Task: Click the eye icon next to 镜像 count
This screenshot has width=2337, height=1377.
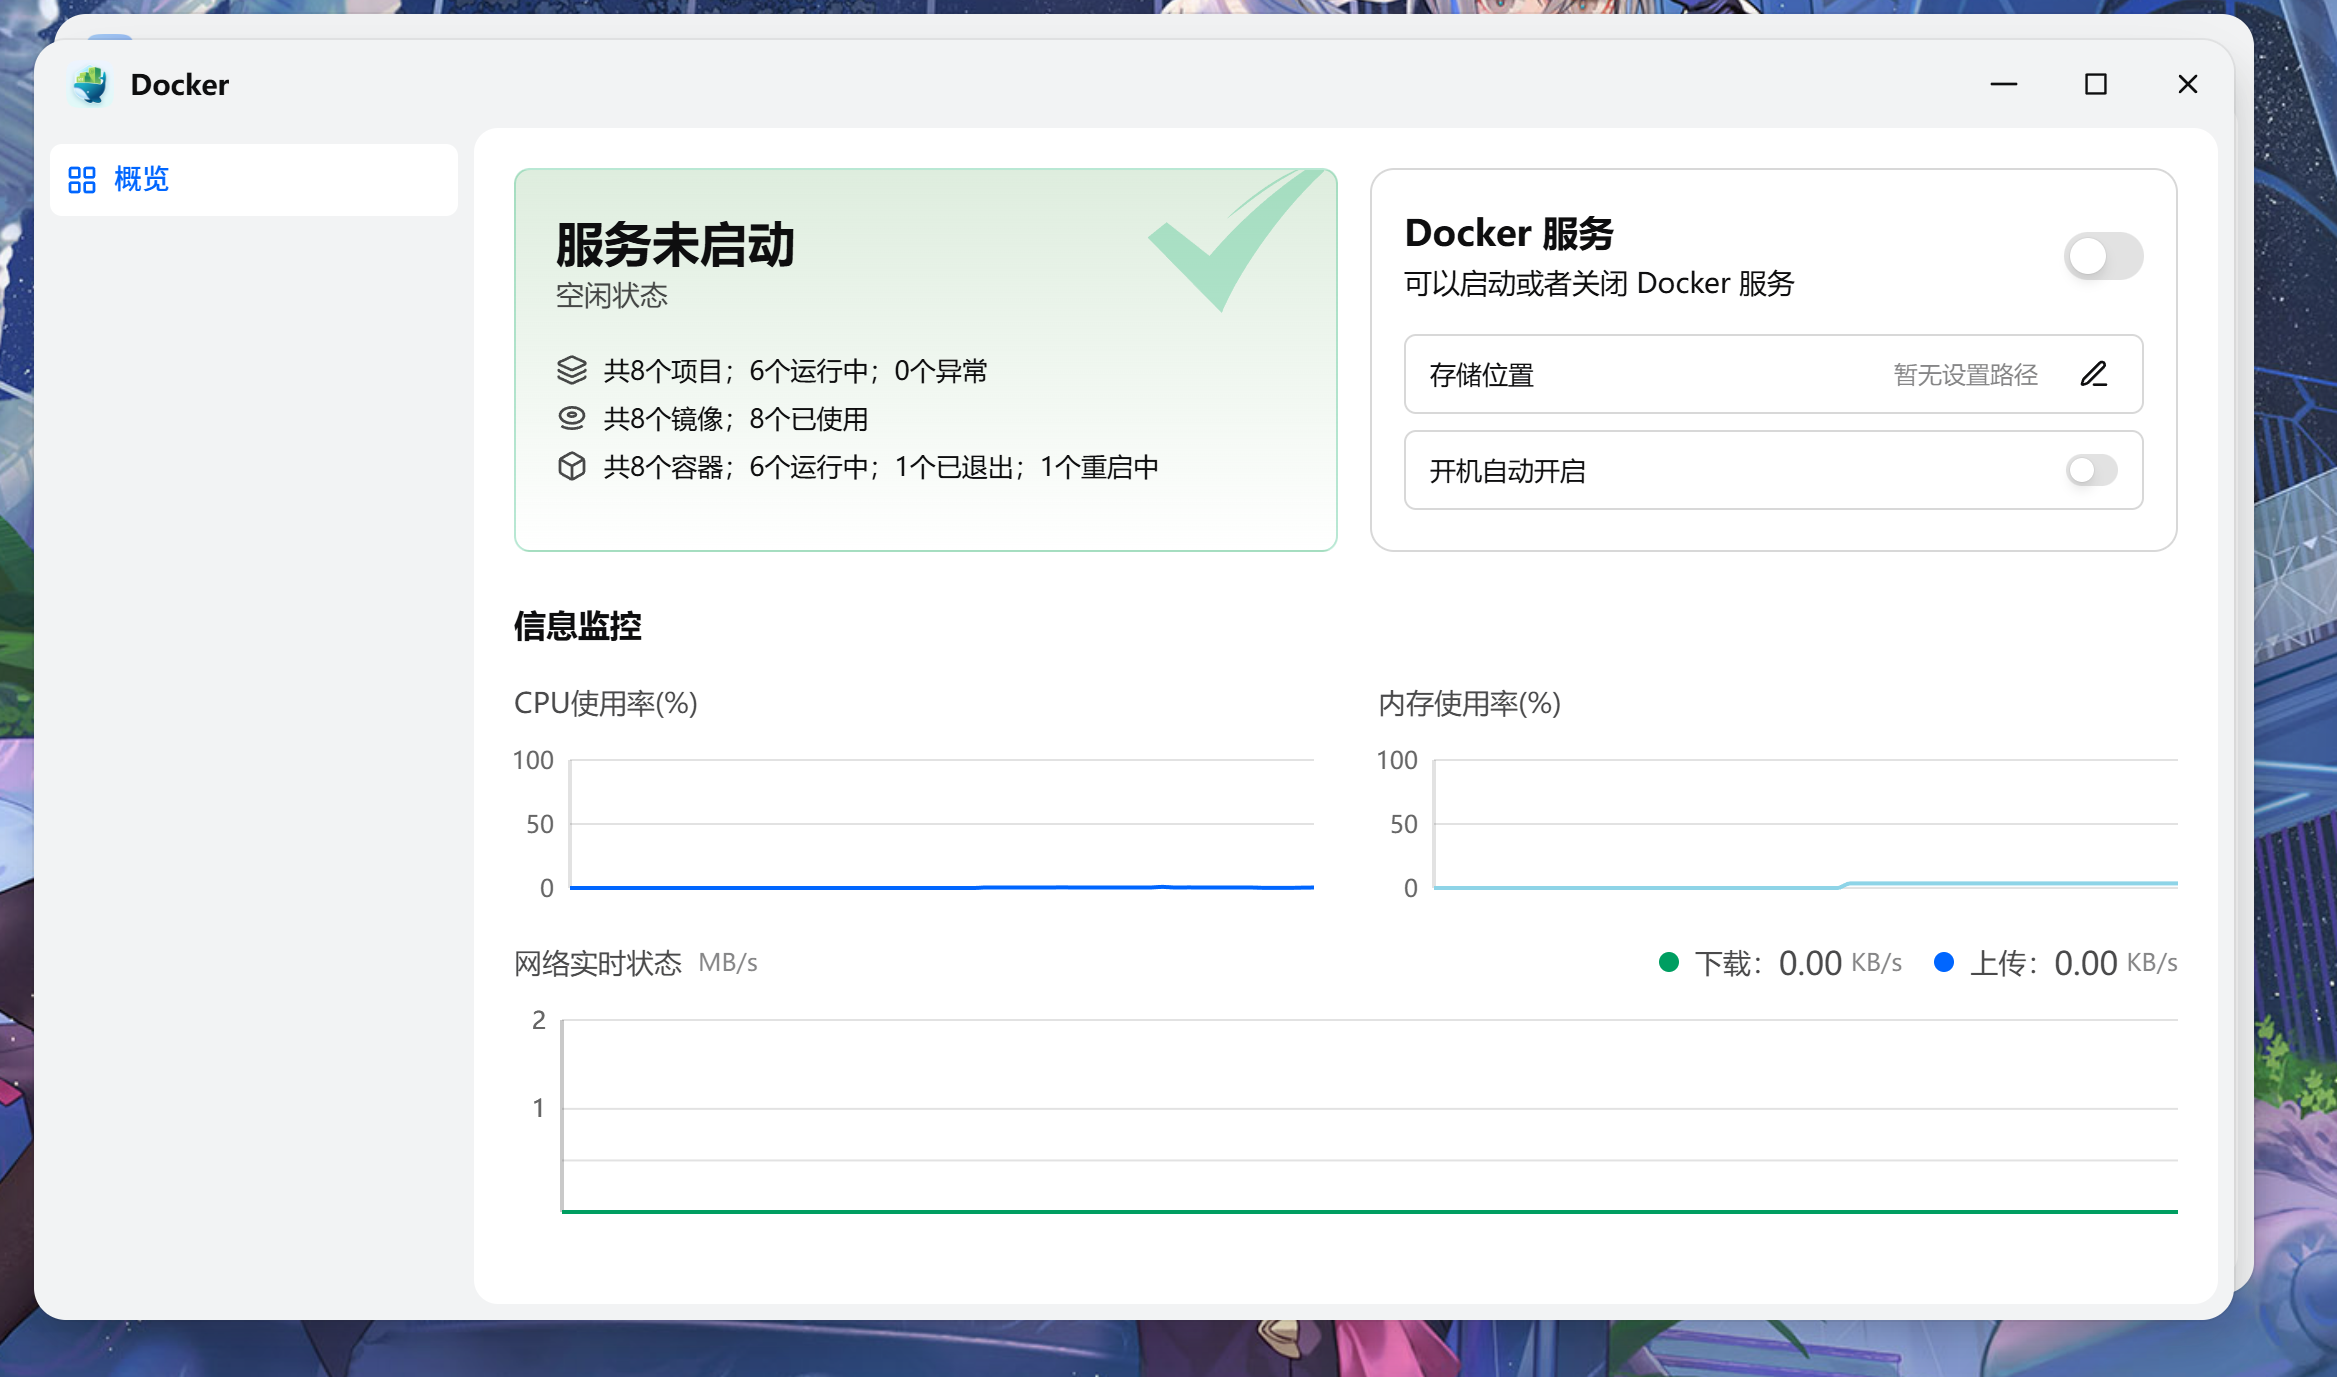Action: 571,417
